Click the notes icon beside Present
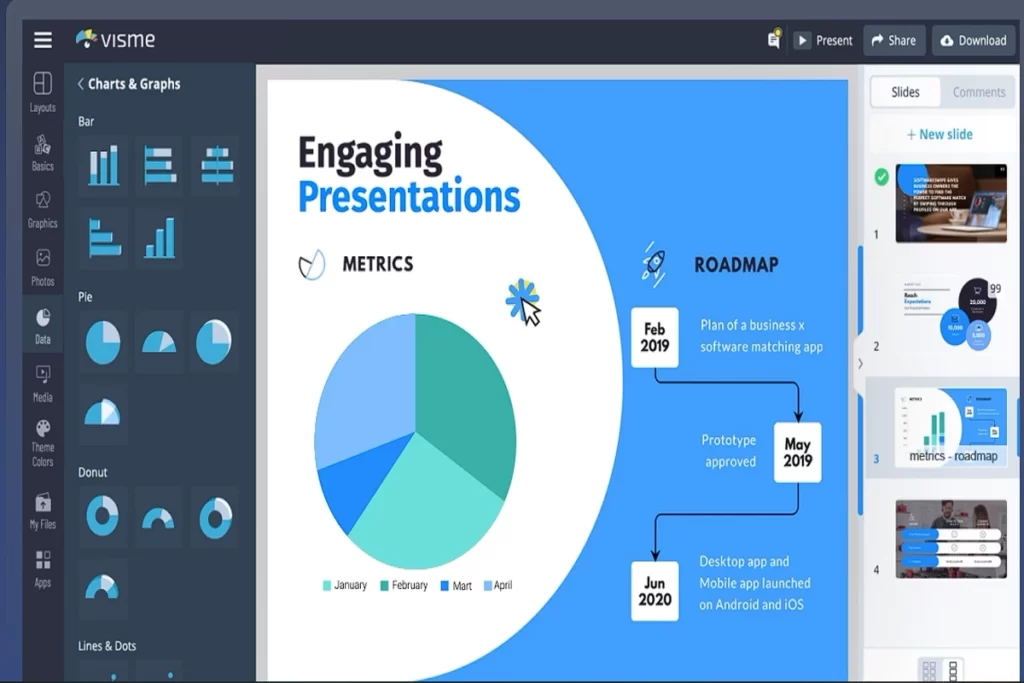The height and width of the screenshot is (683, 1024). 773,40
